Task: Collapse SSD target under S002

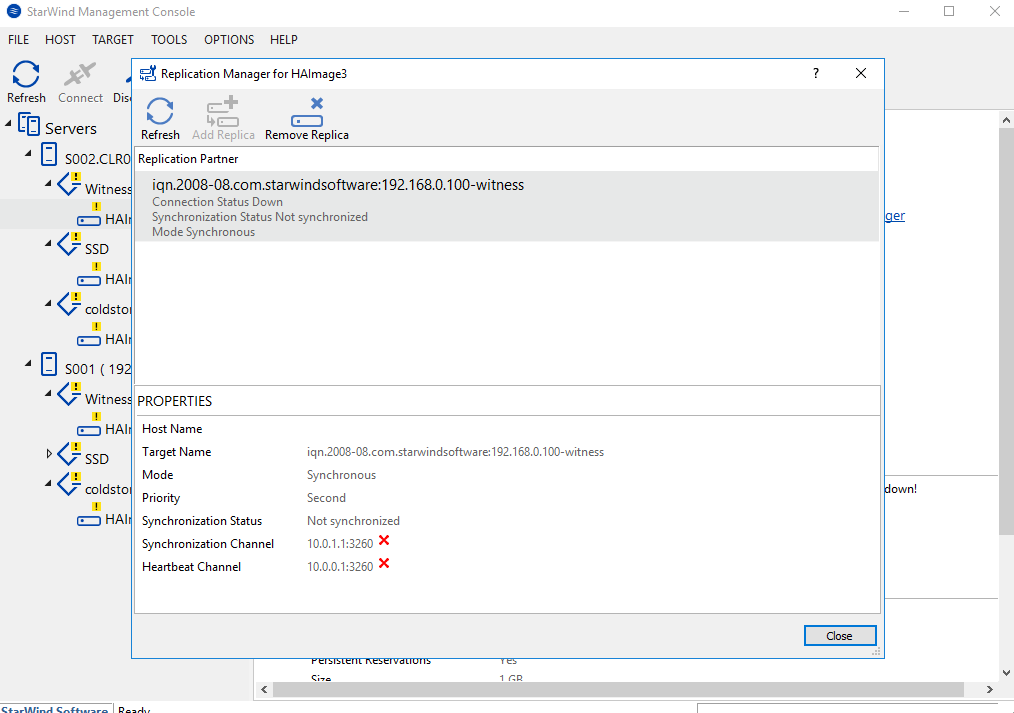Action: [48, 244]
